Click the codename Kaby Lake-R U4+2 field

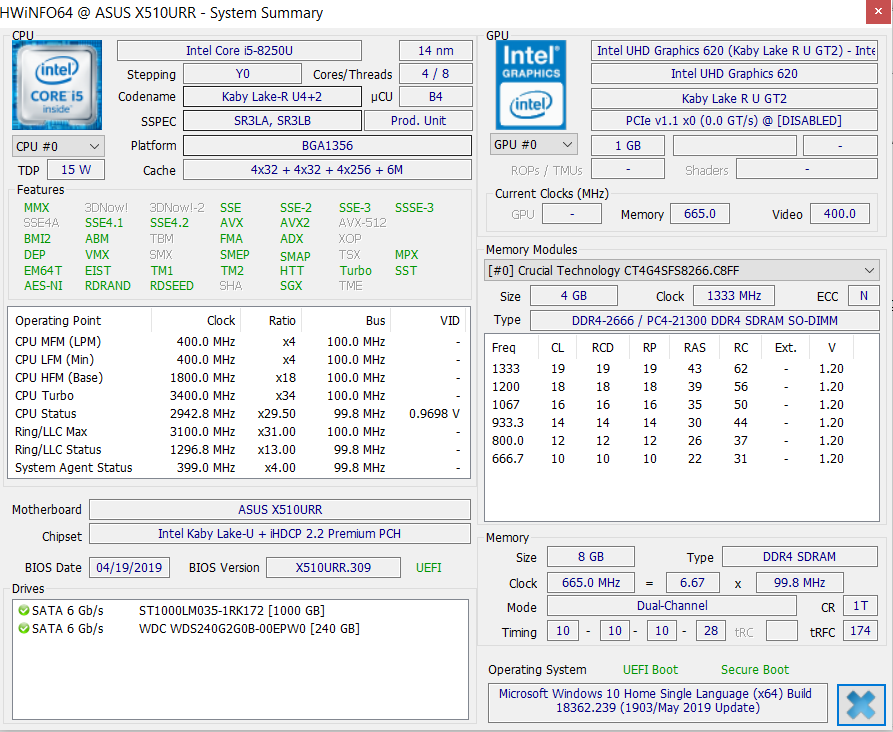272,97
